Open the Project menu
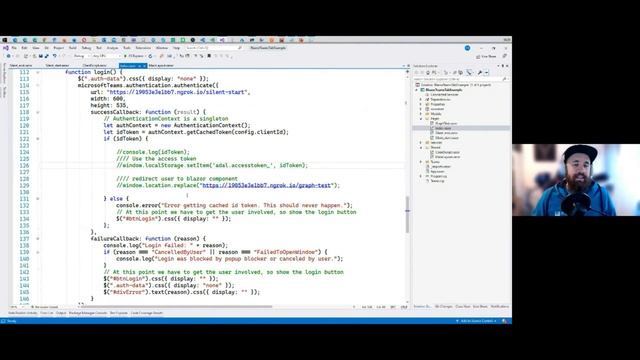640x360 pixels. point(58,48)
